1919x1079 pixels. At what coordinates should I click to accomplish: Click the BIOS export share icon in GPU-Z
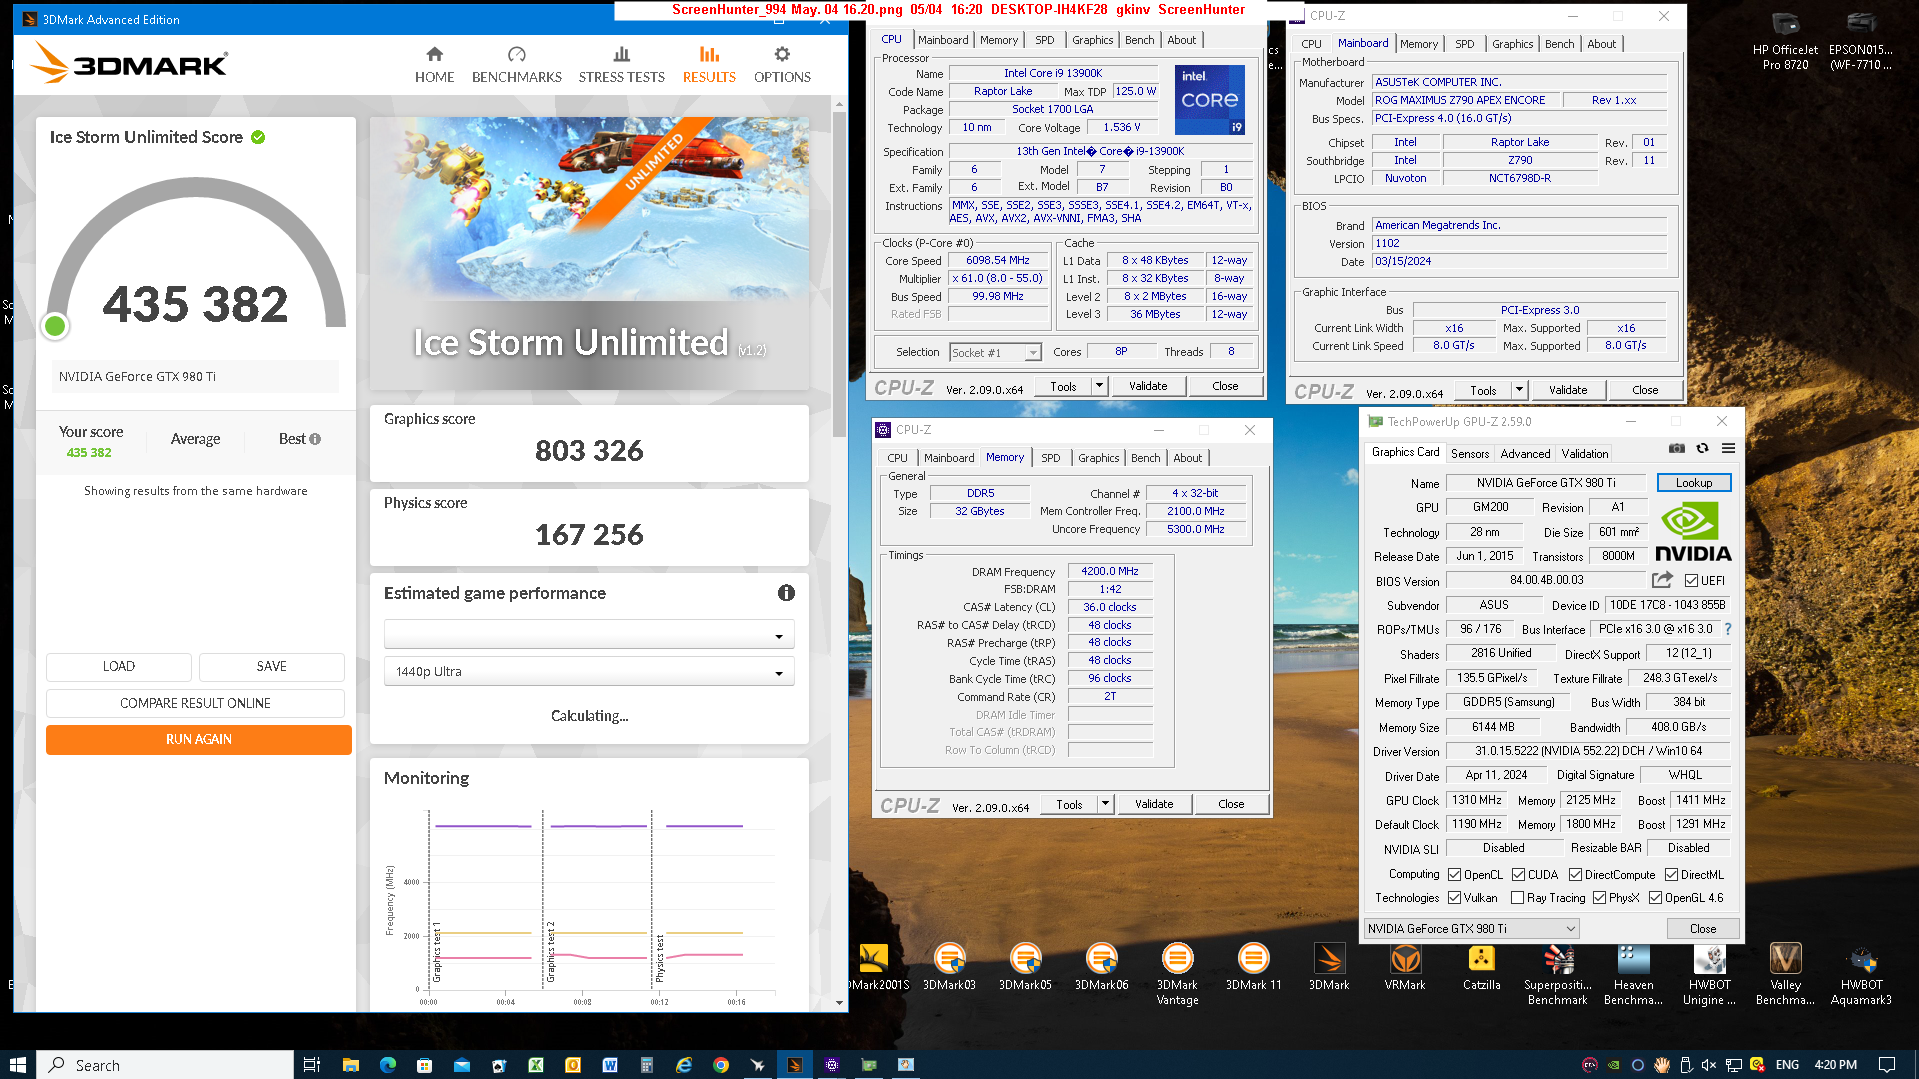click(1662, 580)
